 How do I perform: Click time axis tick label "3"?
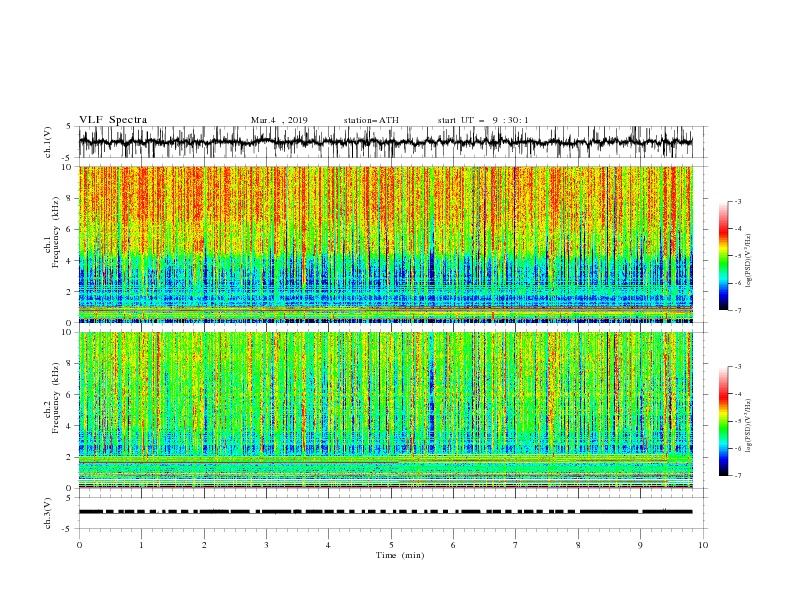point(266,545)
